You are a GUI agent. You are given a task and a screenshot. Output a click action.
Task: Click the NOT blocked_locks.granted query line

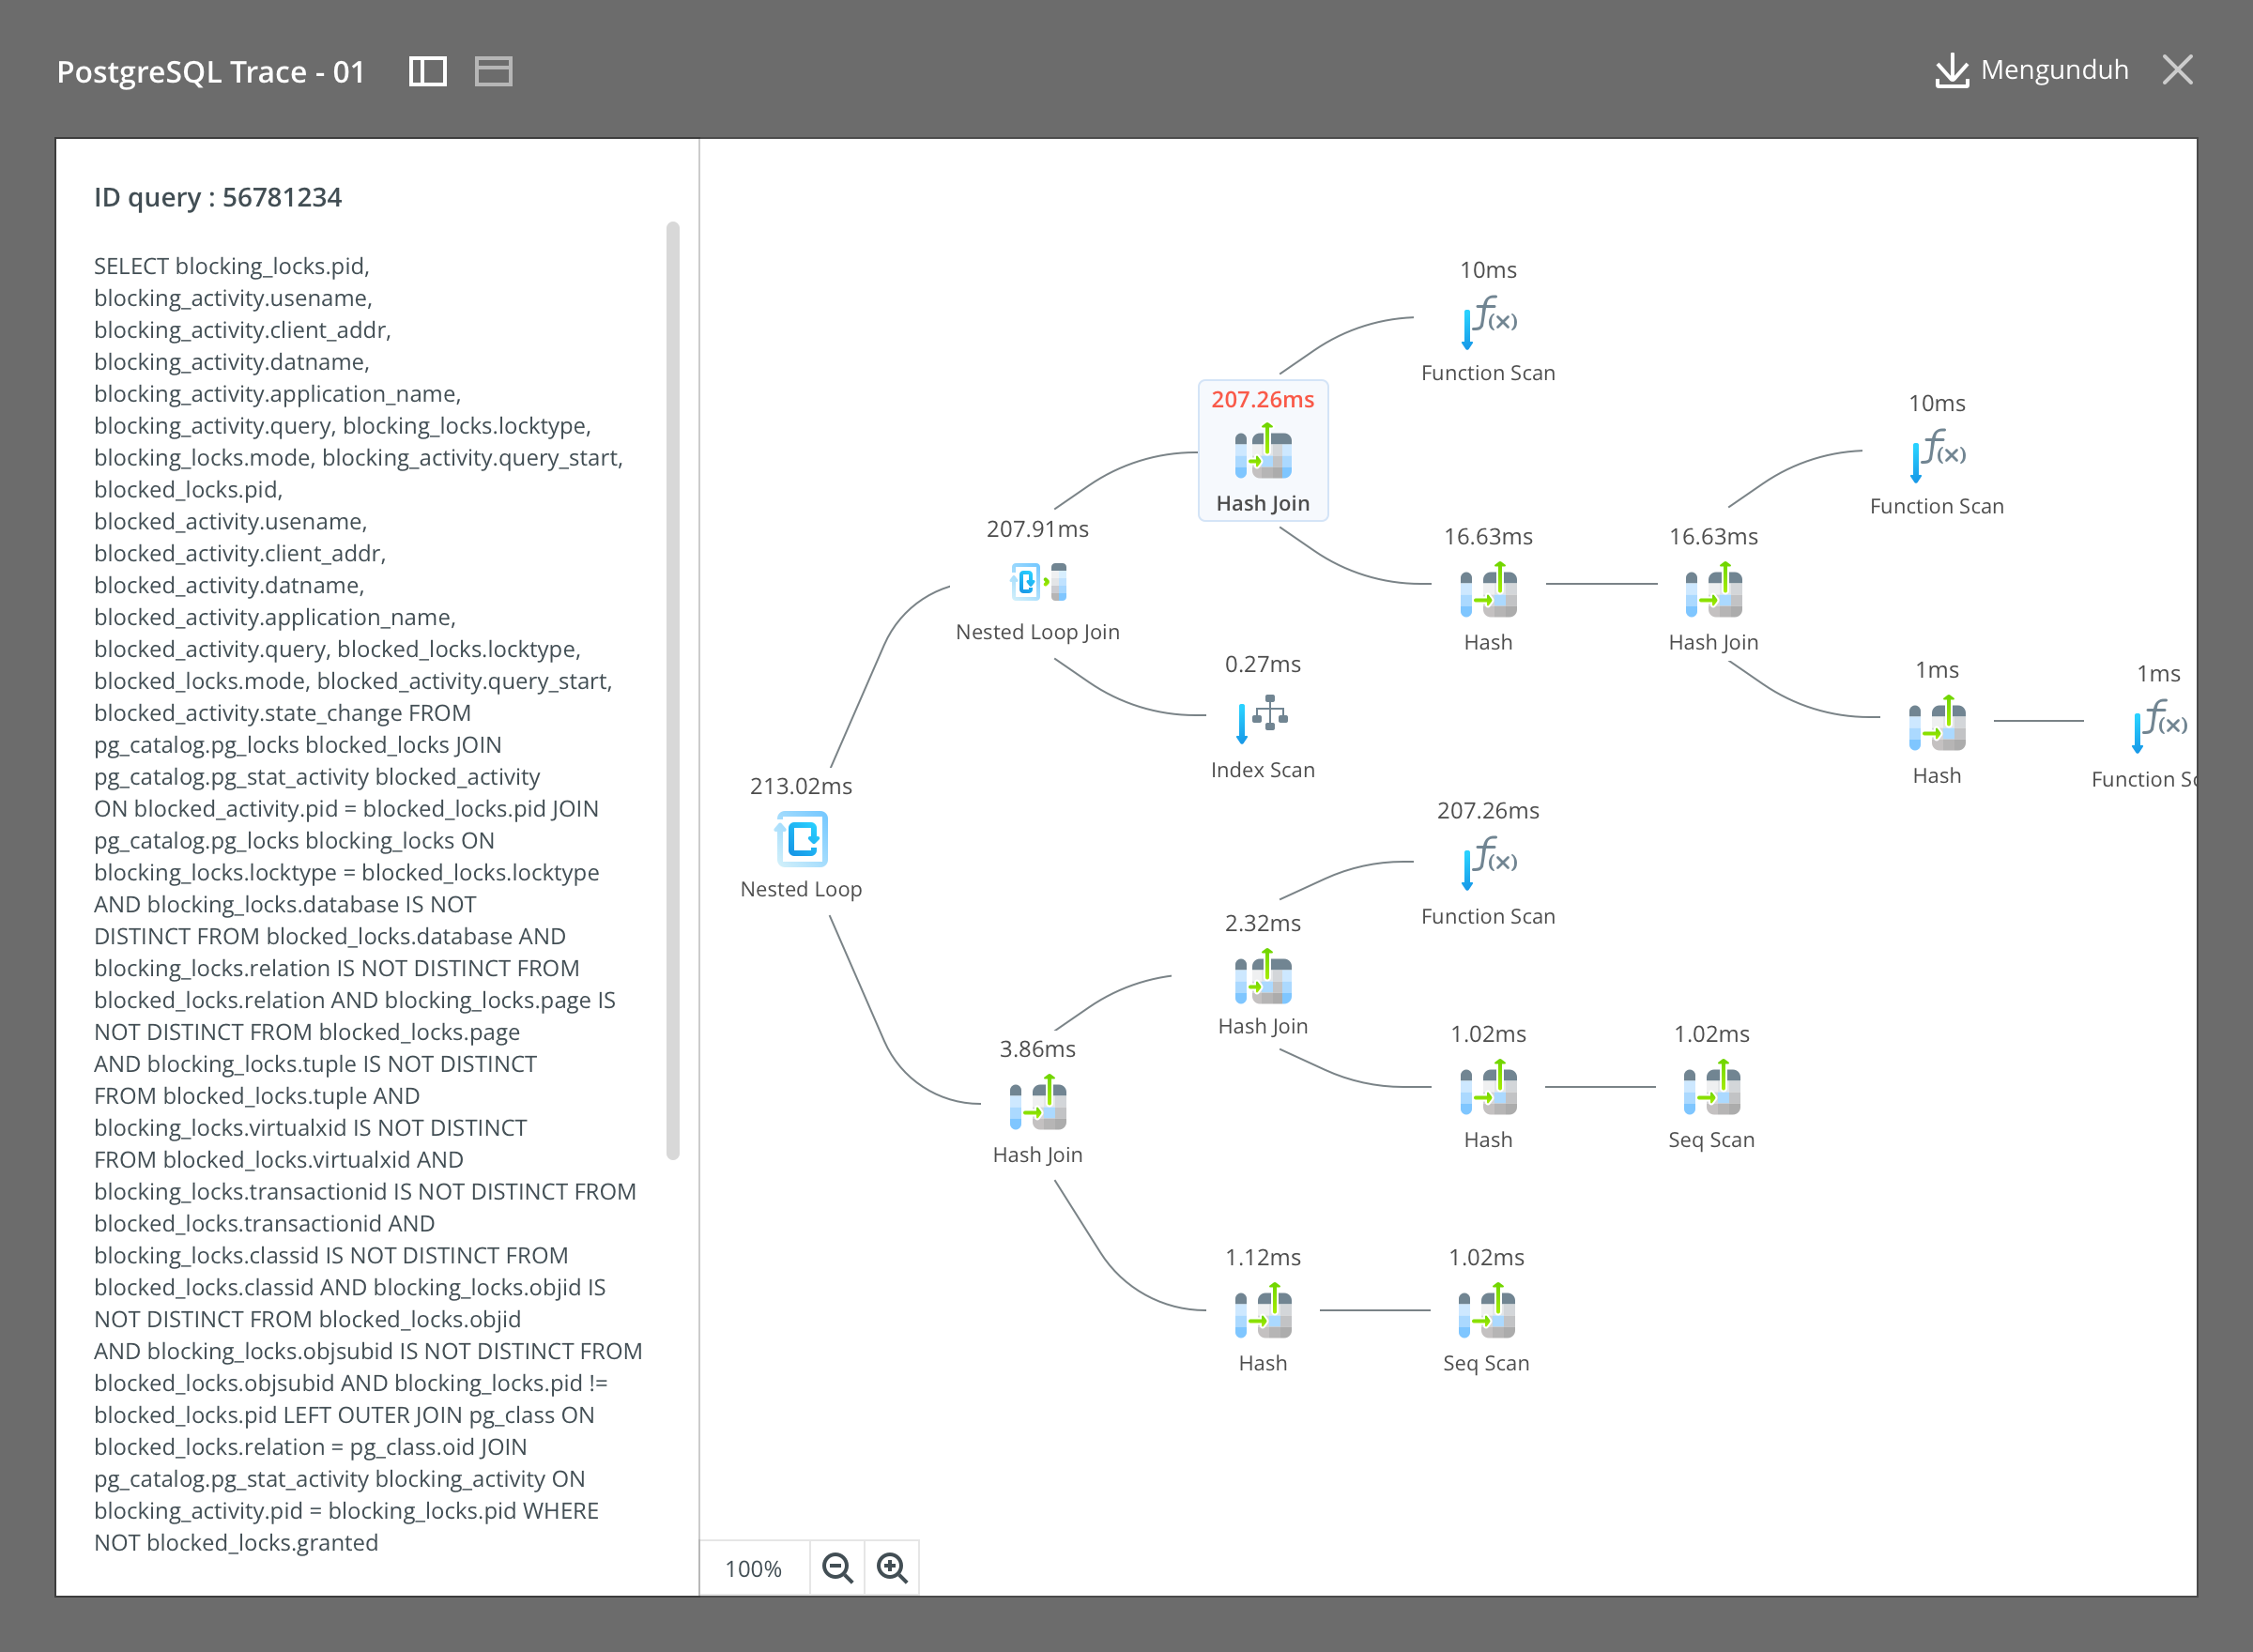coord(236,1542)
